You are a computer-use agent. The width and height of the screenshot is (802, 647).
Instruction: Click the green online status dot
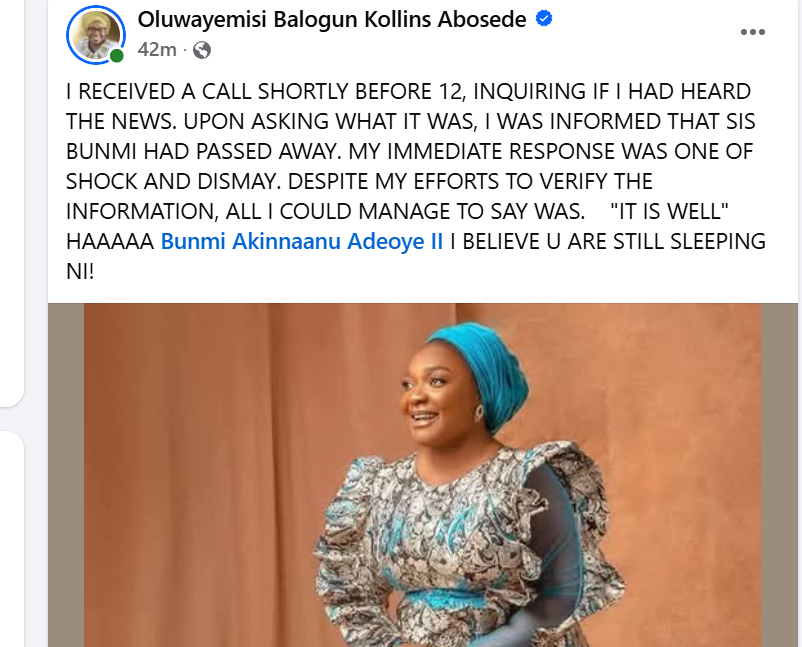pyautogui.click(x=117, y=56)
